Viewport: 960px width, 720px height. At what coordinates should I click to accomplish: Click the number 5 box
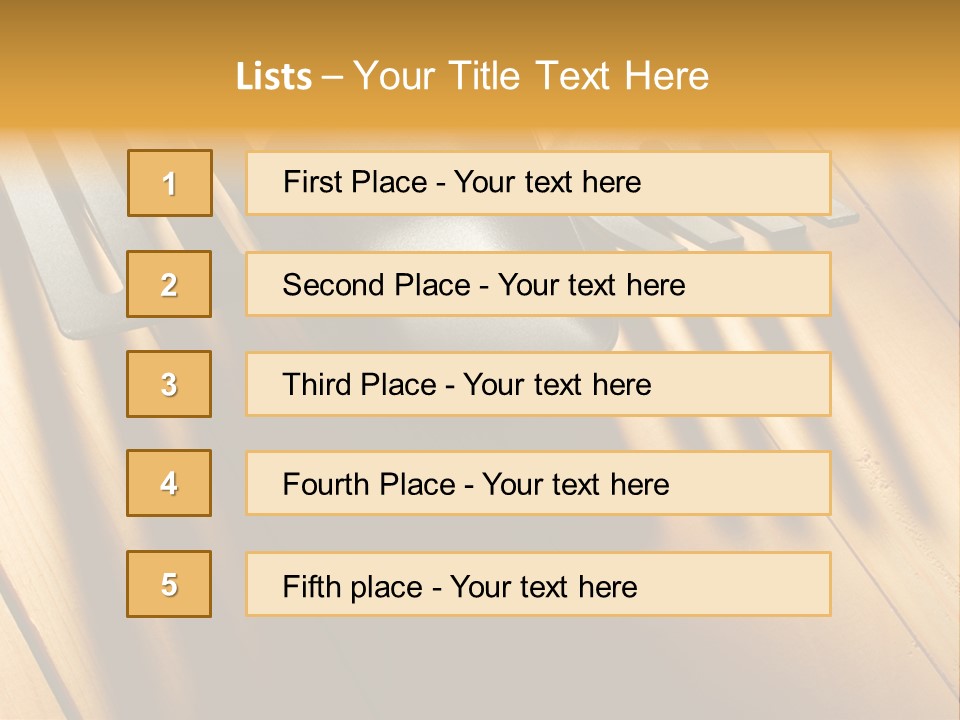pos(169,584)
